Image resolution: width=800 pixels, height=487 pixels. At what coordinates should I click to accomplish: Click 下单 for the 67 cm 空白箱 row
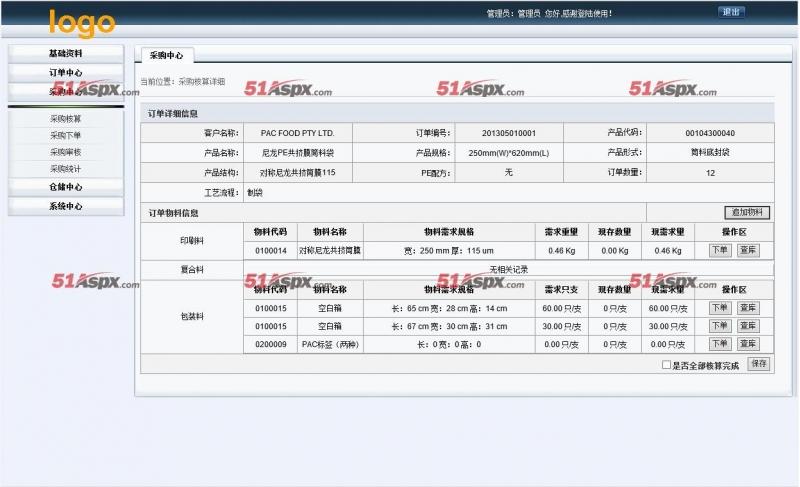720,325
